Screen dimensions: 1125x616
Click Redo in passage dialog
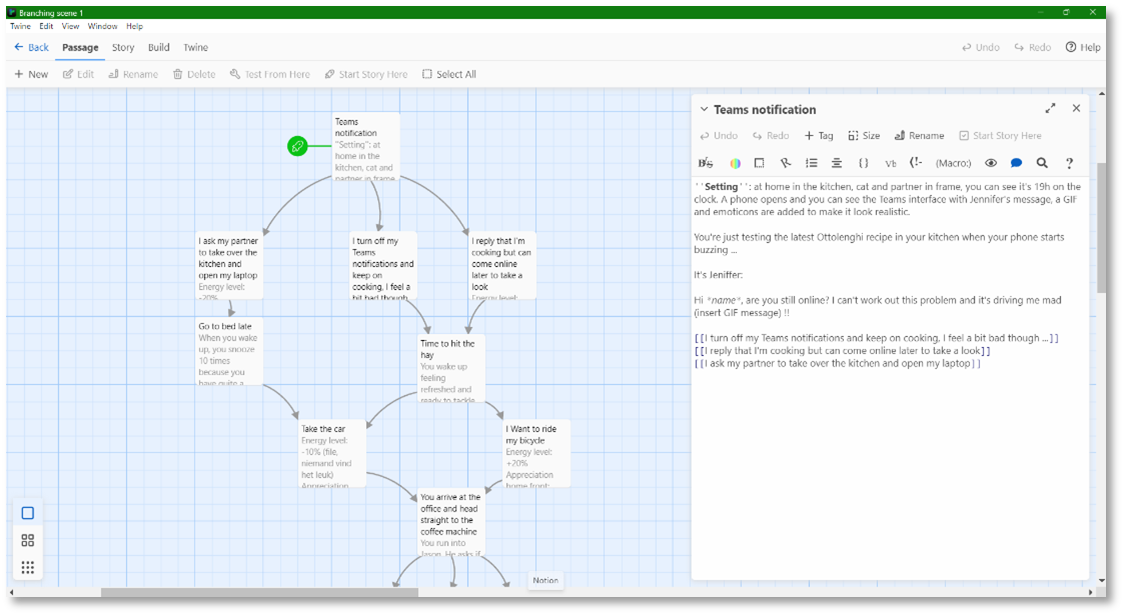771,136
